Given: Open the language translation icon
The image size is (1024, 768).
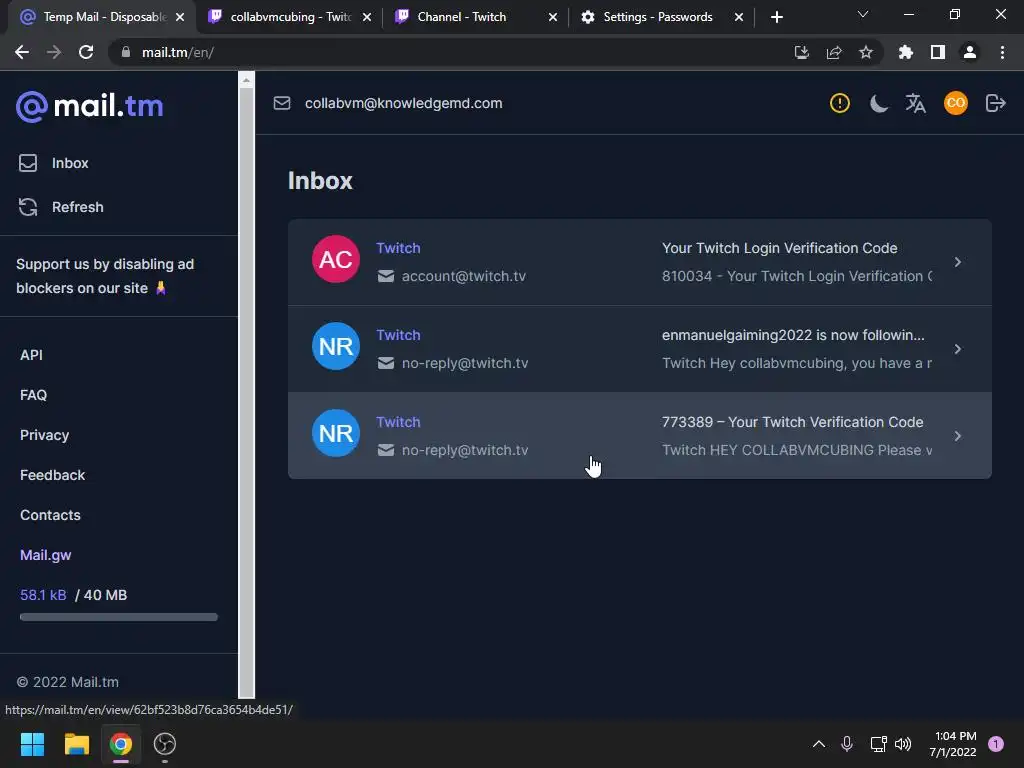Looking at the screenshot, I should pyautogui.click(x=916, y=103).
